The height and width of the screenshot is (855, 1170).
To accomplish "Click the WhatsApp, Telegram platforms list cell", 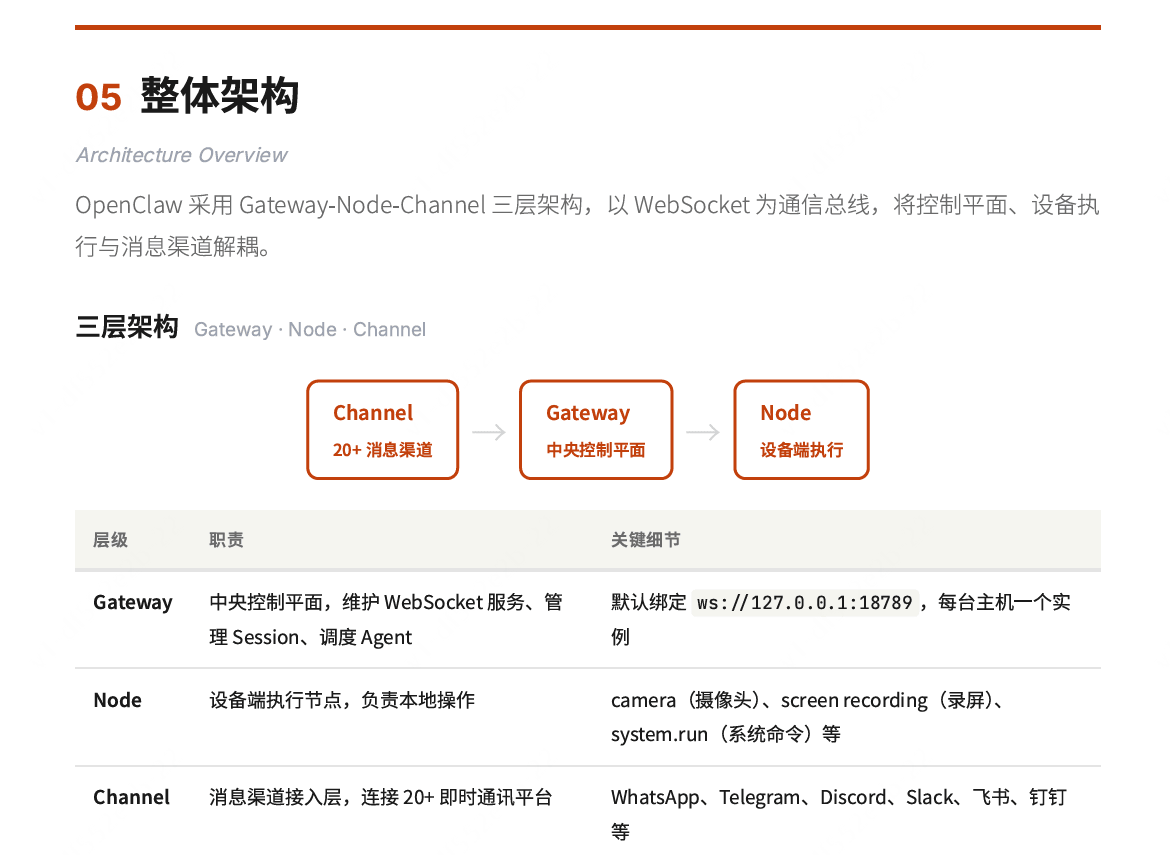I will [x=838, y=798].
